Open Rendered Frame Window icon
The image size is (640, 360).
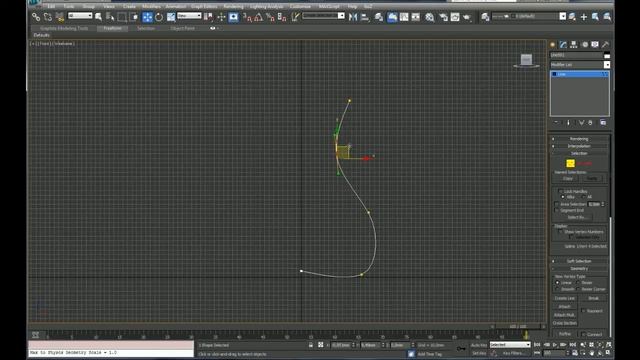tap(455, 17)
